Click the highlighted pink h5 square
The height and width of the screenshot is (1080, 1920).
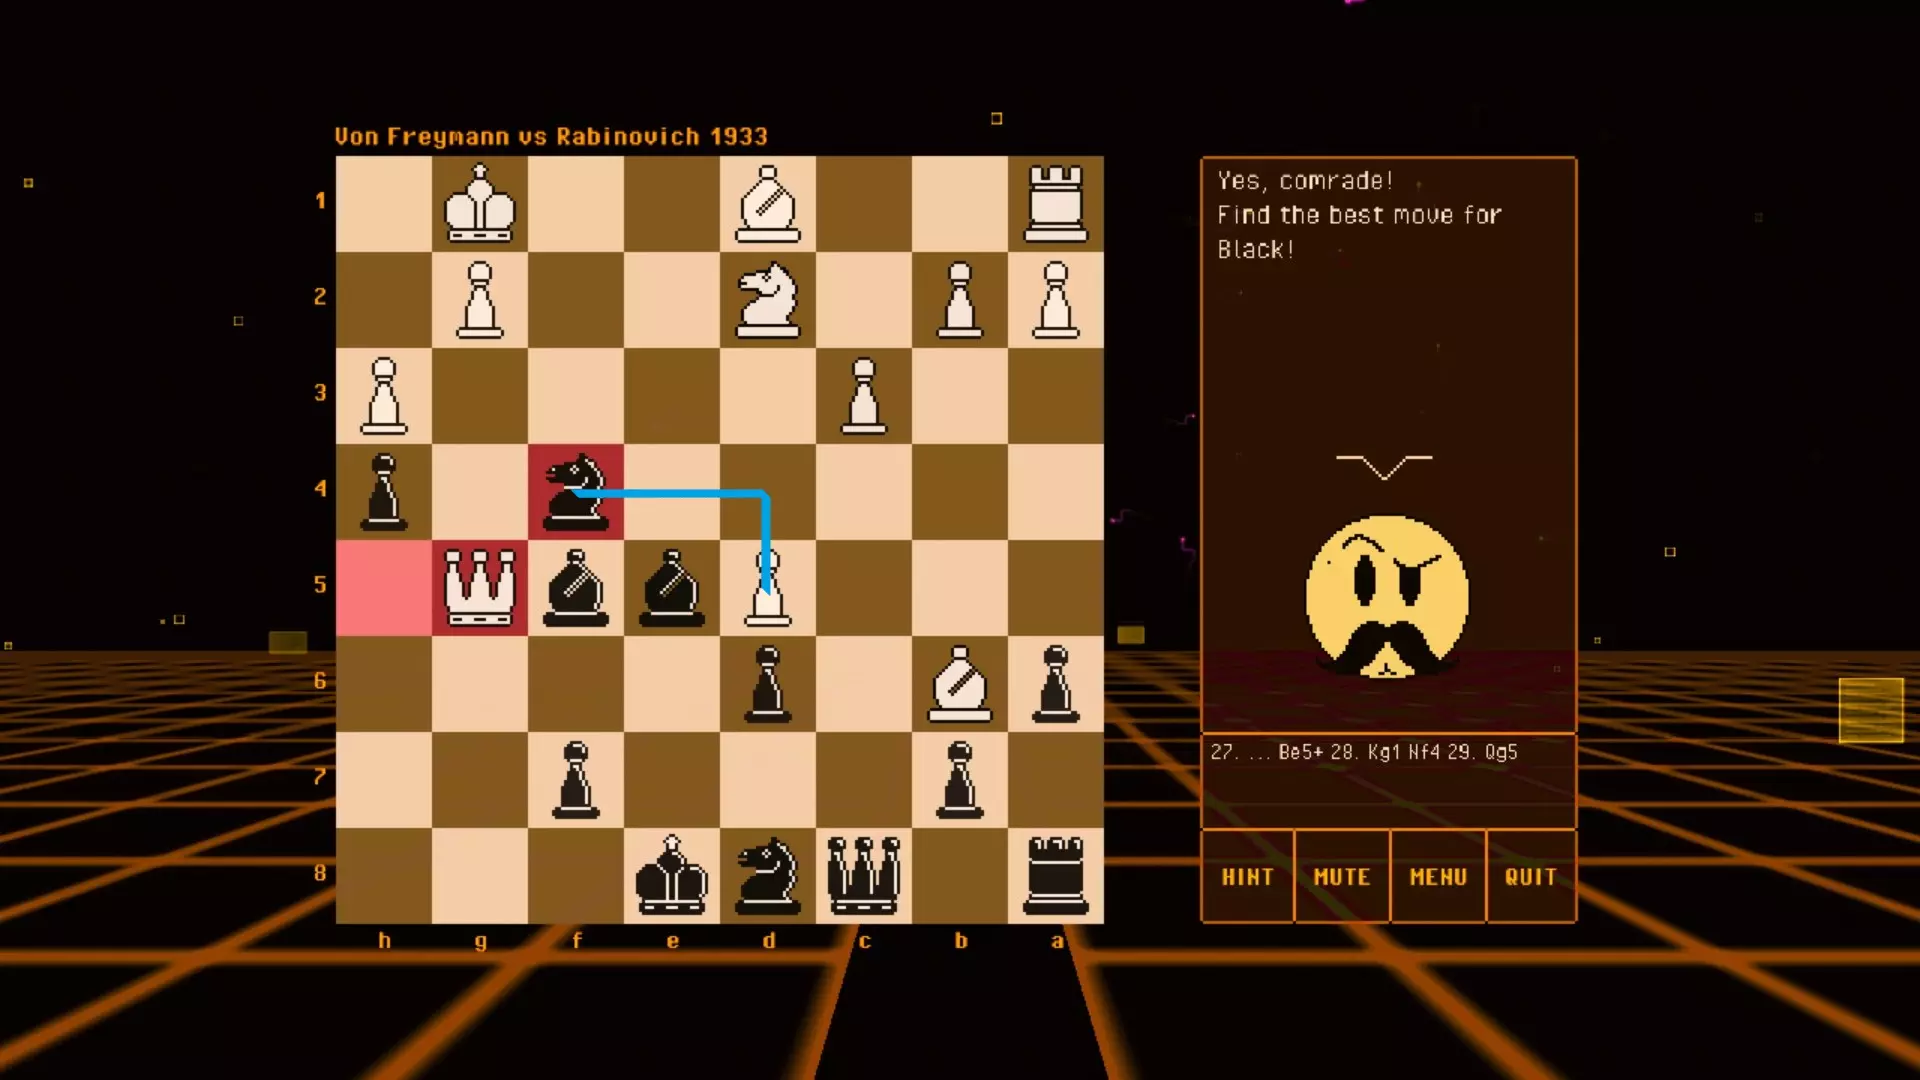click(x=384, y=588)
